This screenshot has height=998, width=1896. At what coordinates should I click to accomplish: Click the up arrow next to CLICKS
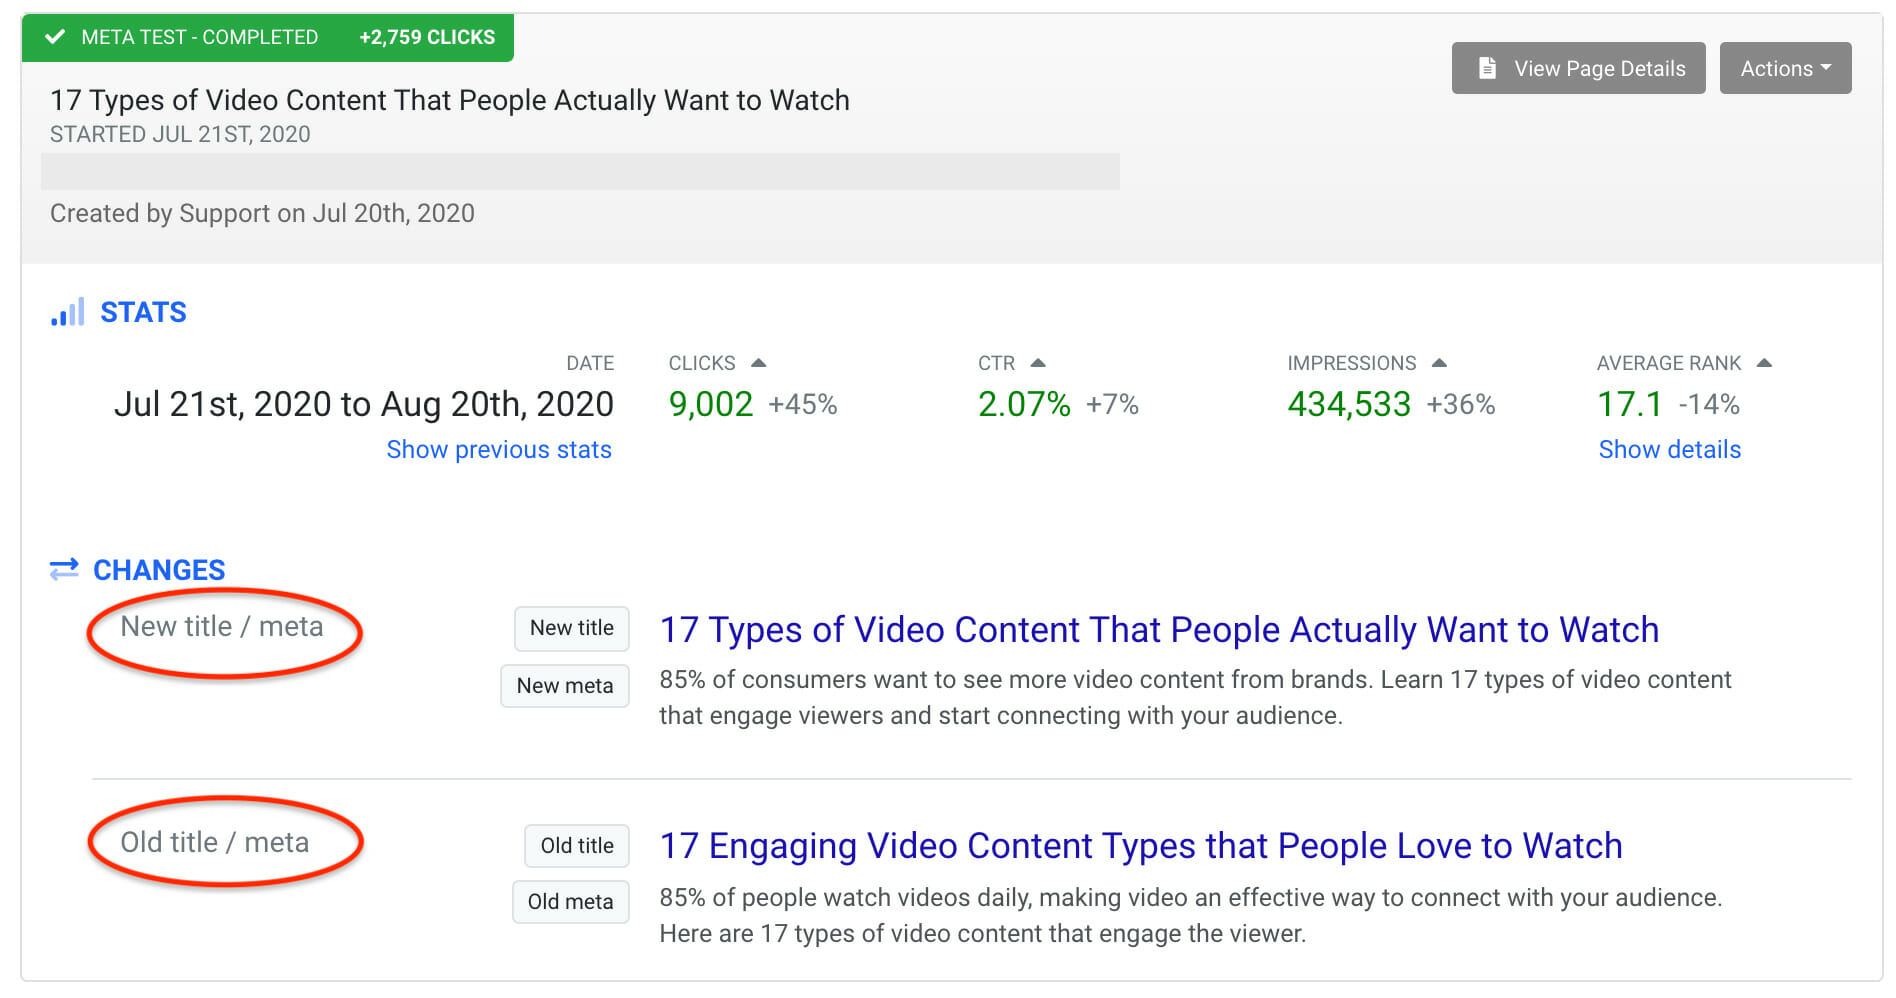pos(758,363)
